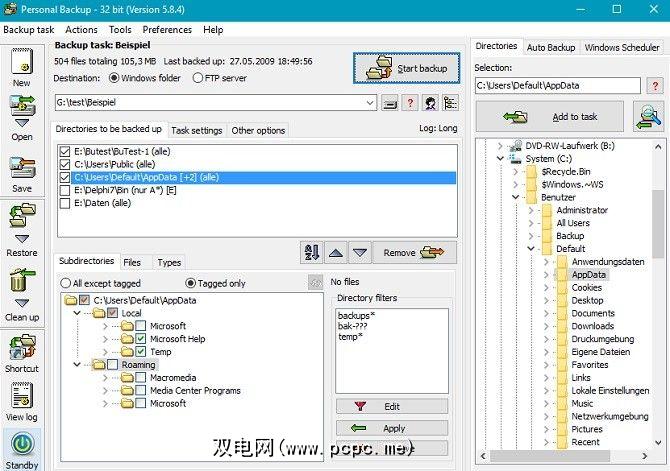Click the Add to task button
Screen dimensions: 670x471
pos(550,116)
